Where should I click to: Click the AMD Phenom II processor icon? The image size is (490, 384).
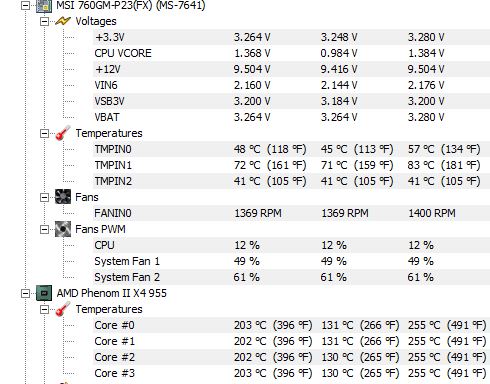coord(44,293)
